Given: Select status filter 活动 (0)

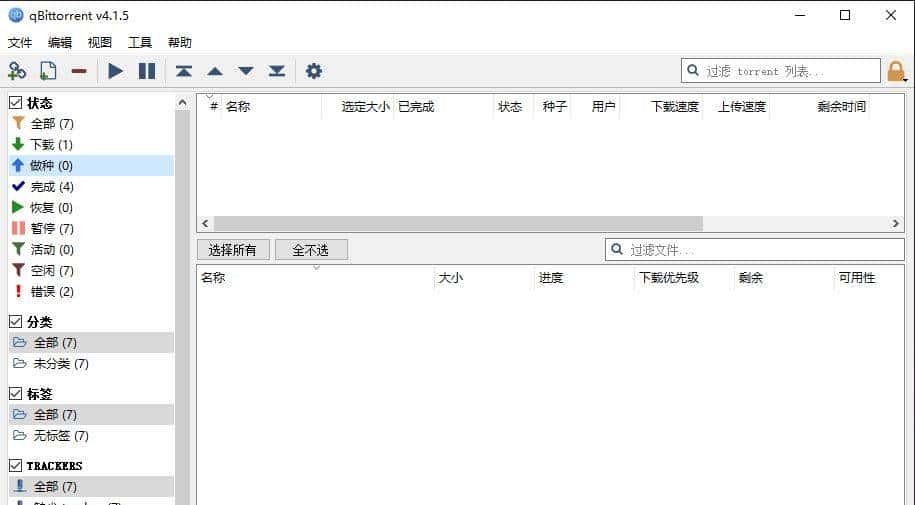Looking at the screenshot, I should (x=92, y=250).
